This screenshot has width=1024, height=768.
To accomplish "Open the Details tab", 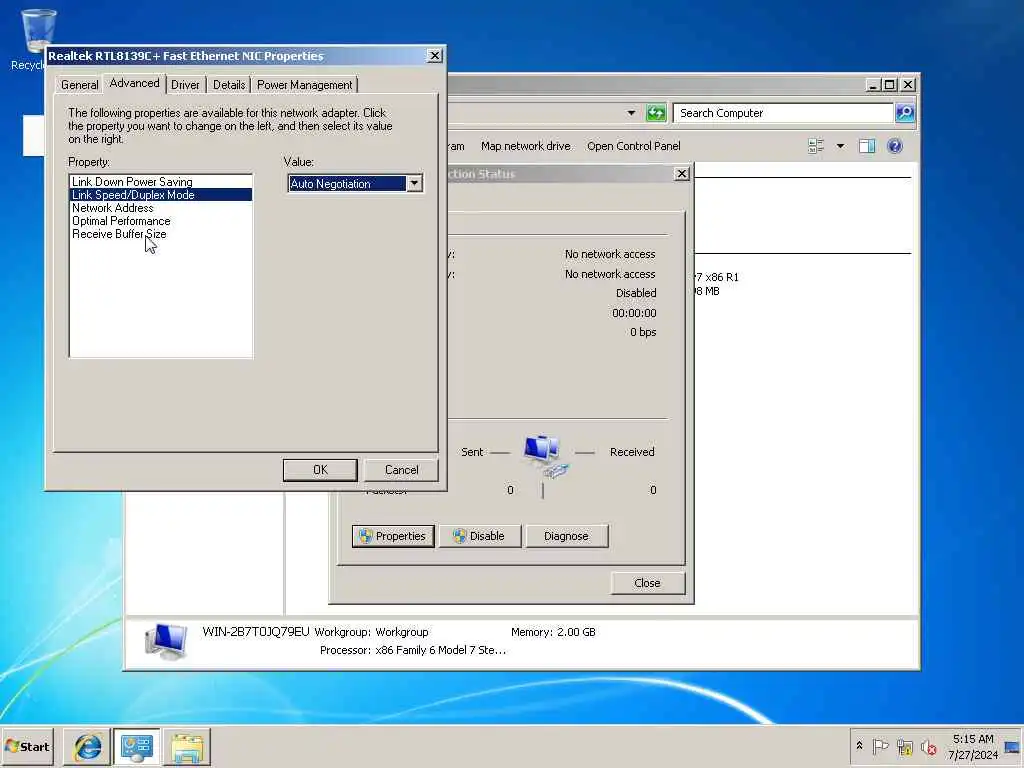I will point(229,85).
